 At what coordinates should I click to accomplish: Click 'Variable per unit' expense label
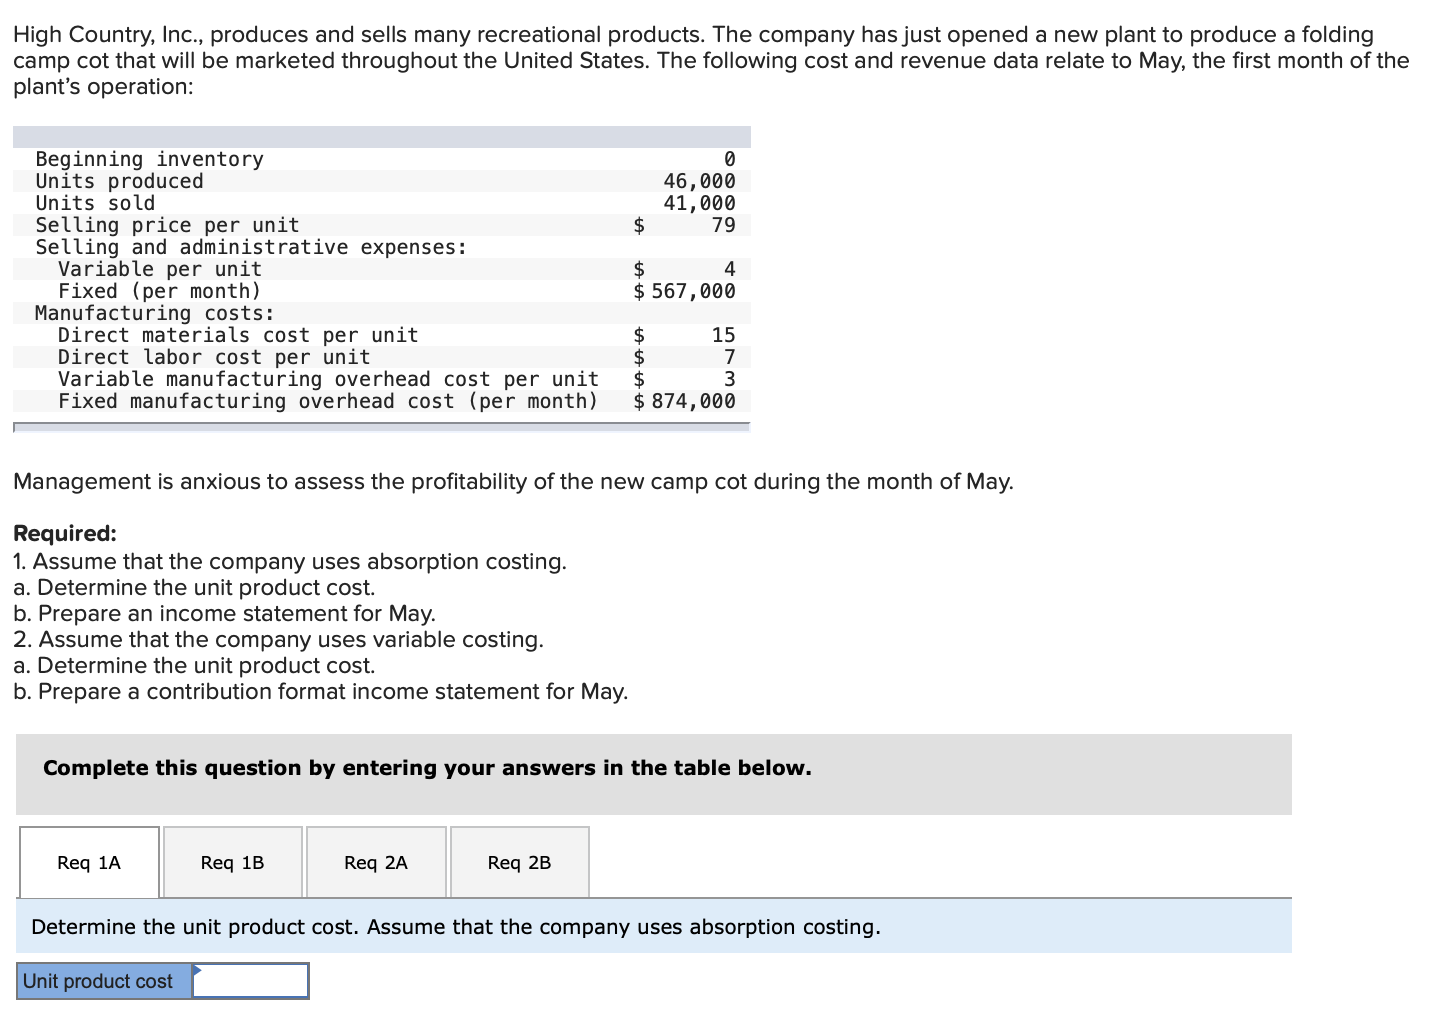(x=160, y=269)
